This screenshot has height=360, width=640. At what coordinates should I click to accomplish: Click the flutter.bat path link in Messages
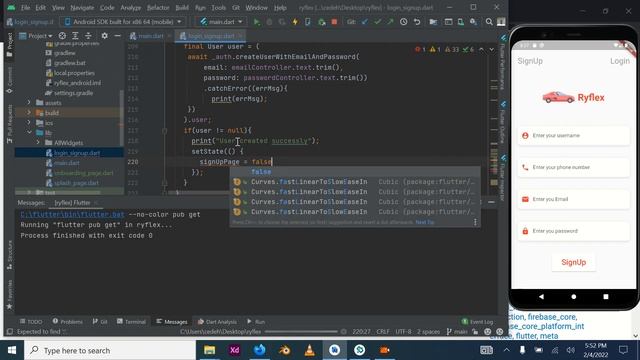pos(72,214)
